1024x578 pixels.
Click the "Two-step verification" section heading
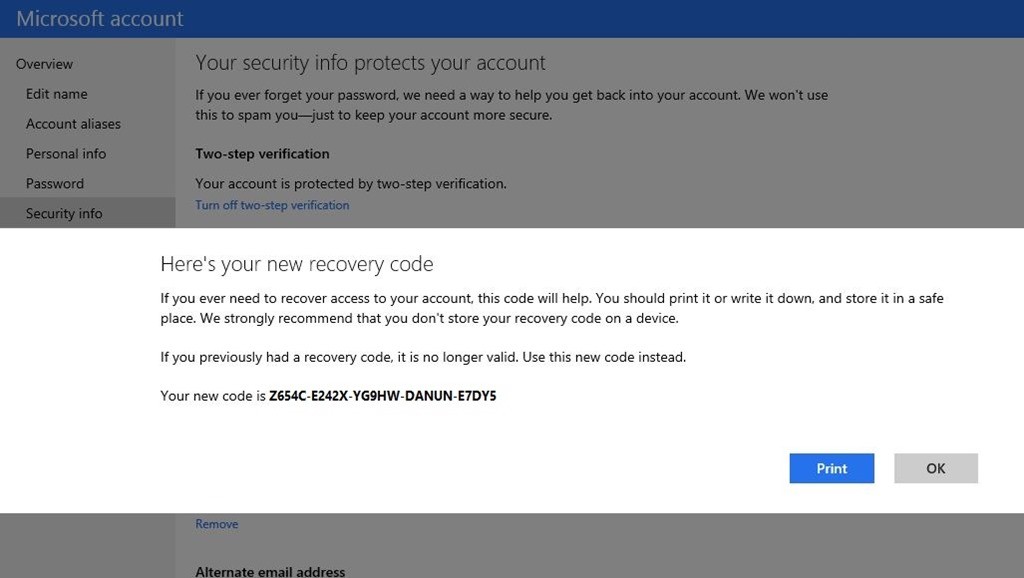pos(261,153)
